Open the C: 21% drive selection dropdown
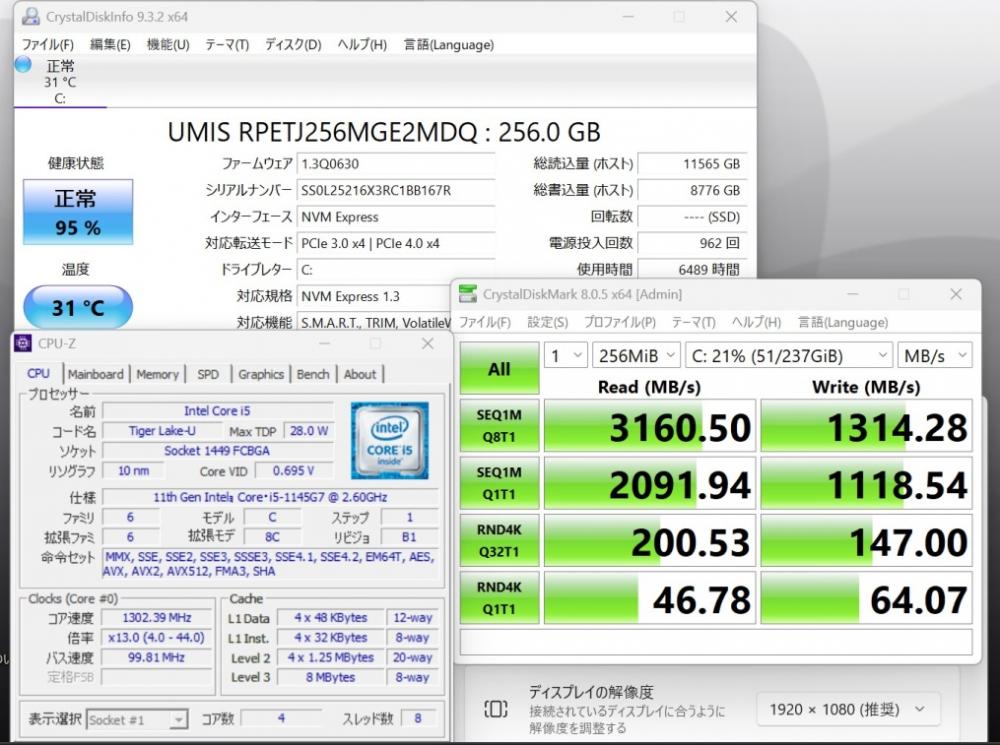1000x745 pixels. point(789,355)
